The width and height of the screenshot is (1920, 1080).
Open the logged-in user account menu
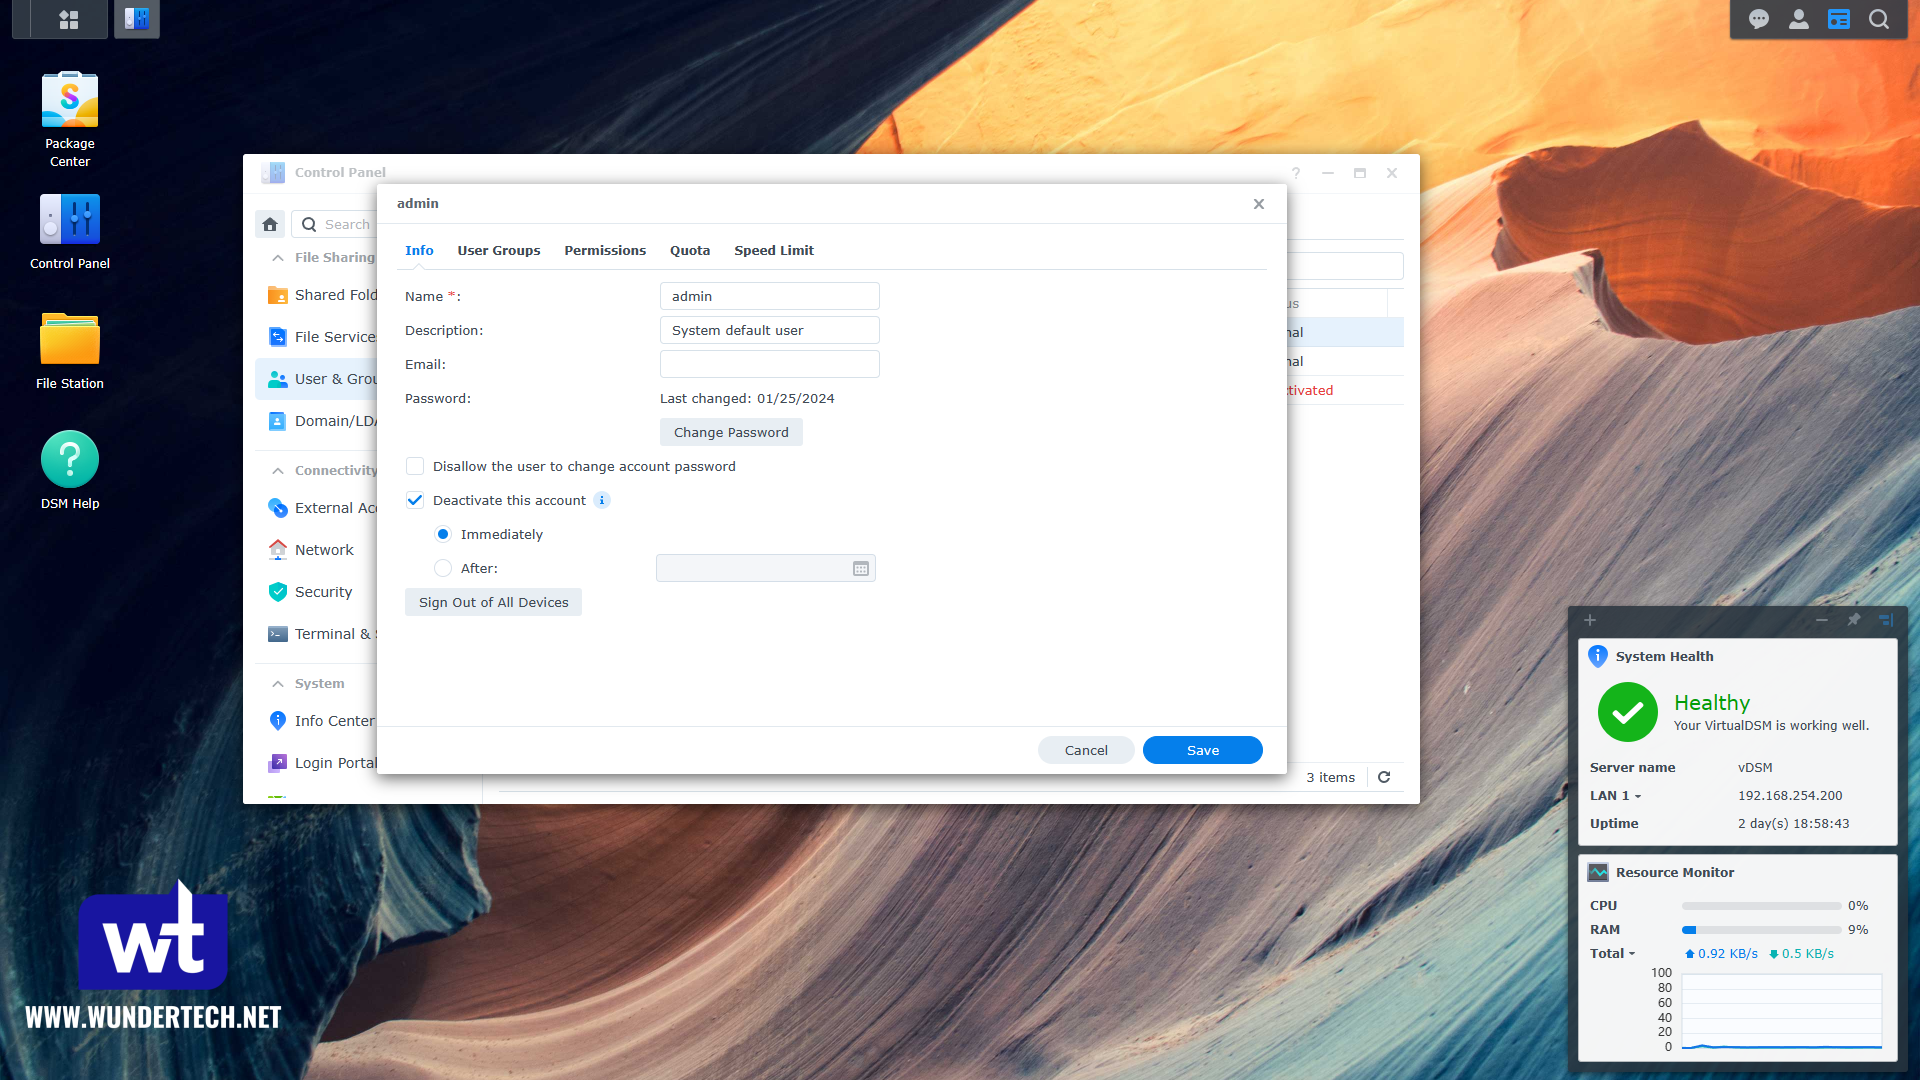coord(1798,19)
